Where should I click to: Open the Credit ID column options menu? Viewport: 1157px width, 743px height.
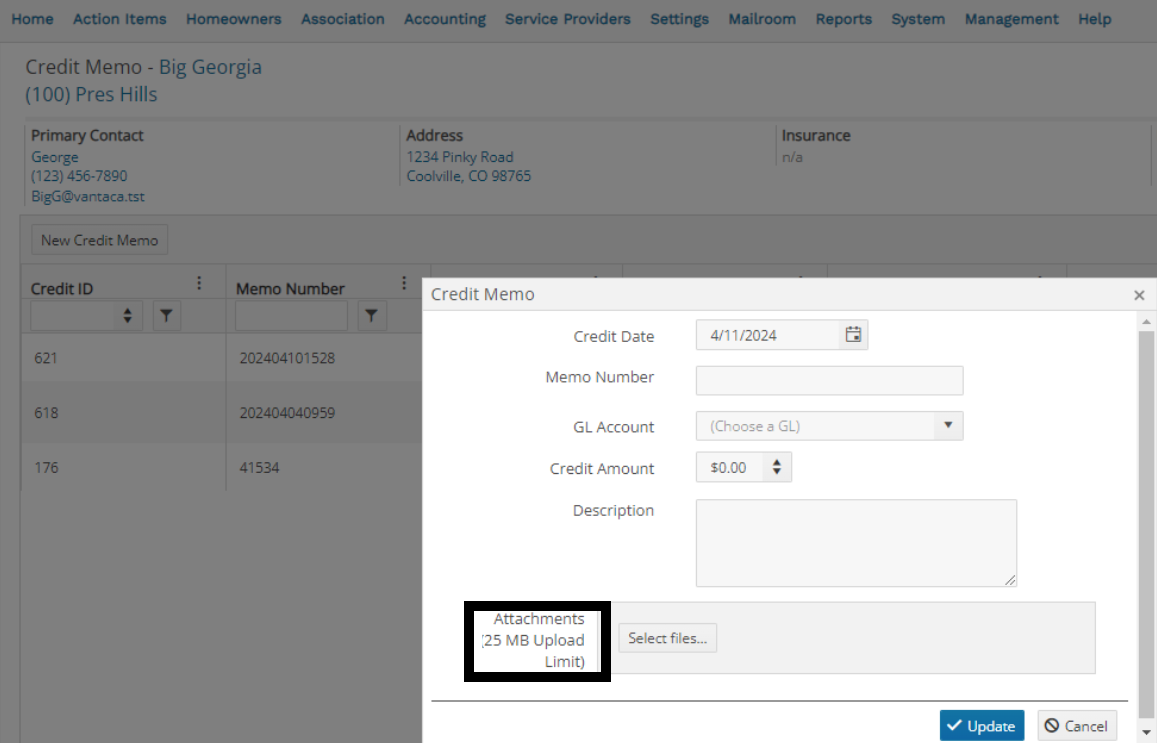[x=199, y=283]
